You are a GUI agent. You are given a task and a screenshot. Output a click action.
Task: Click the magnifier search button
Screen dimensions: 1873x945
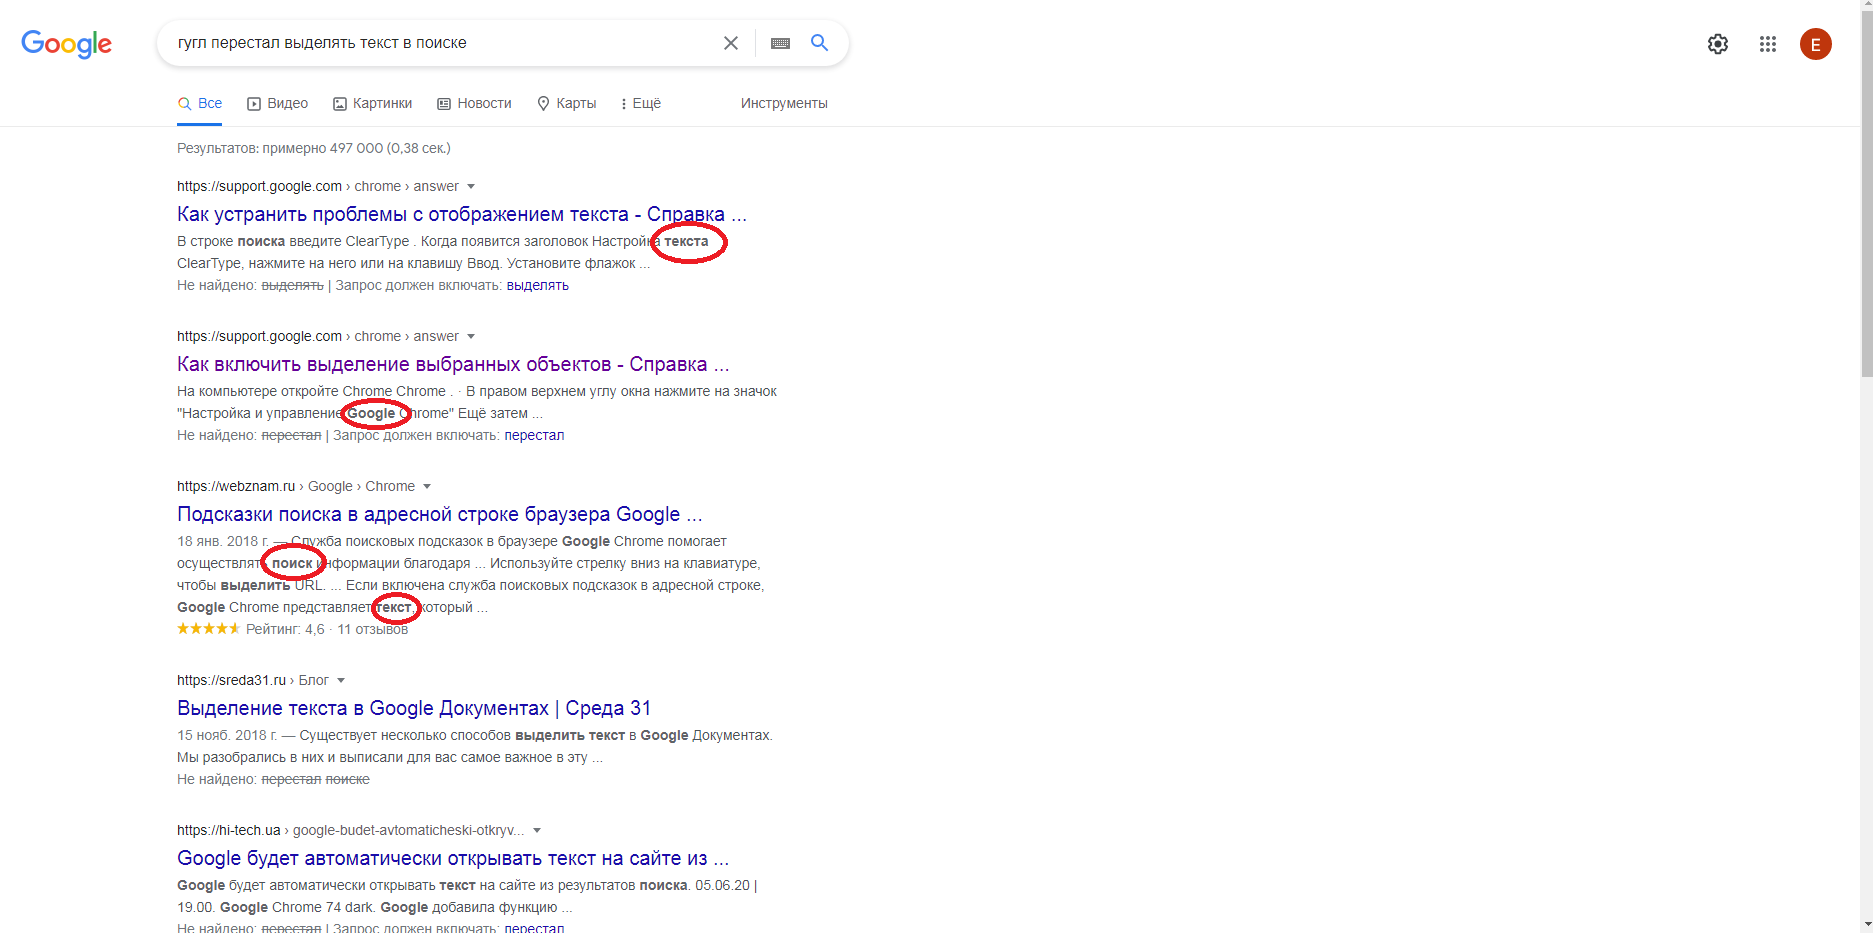pyautogui.click(x=819, y=43)
